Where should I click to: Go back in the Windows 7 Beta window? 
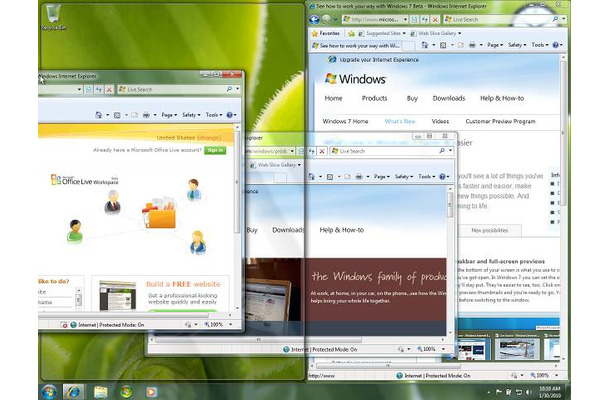coord(314,19)
